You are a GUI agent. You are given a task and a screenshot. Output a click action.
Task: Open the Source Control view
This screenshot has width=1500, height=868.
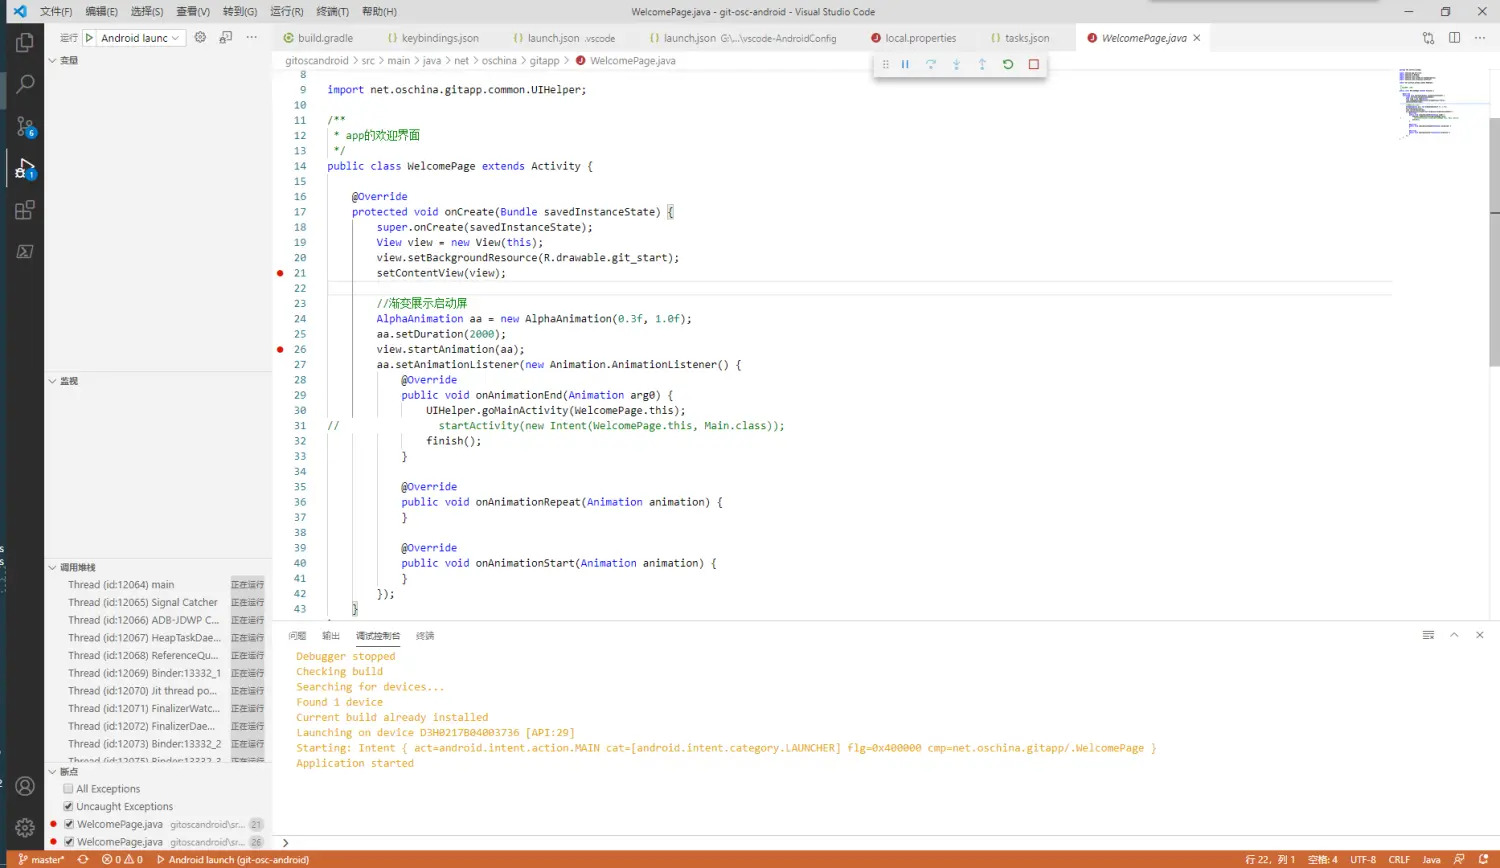[25, 126]
